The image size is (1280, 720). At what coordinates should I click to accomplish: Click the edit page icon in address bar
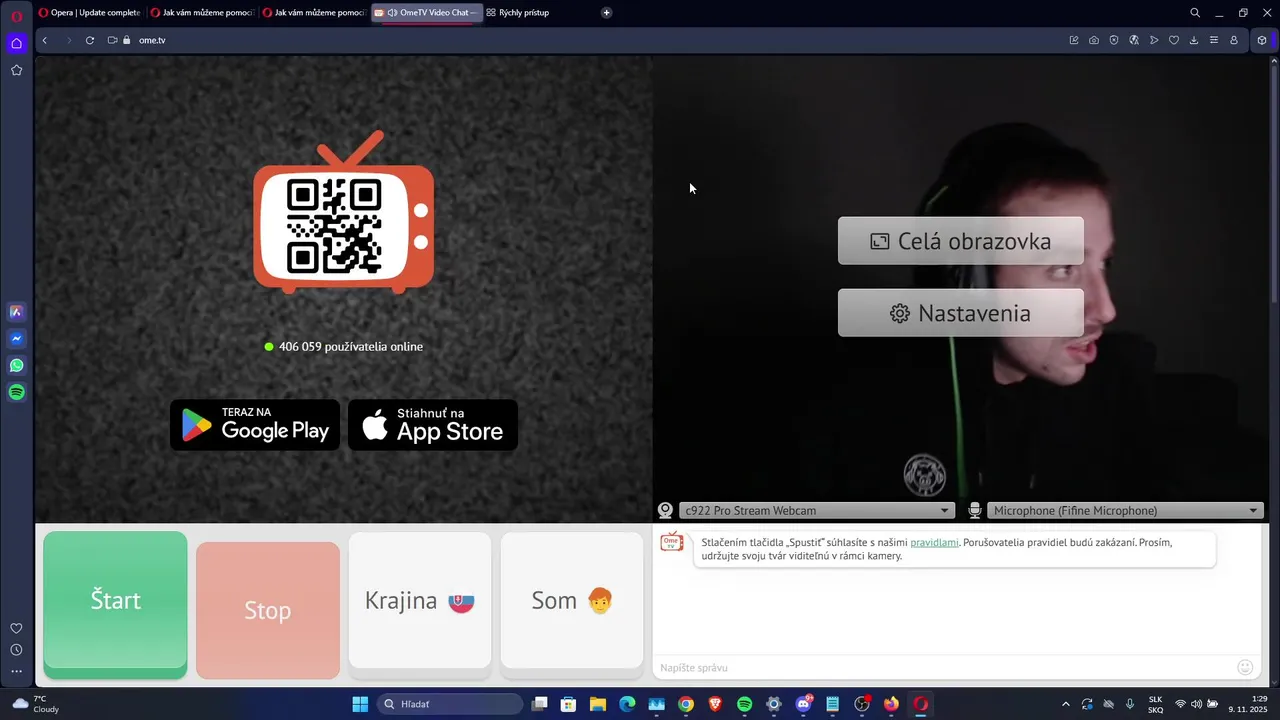1074,40
